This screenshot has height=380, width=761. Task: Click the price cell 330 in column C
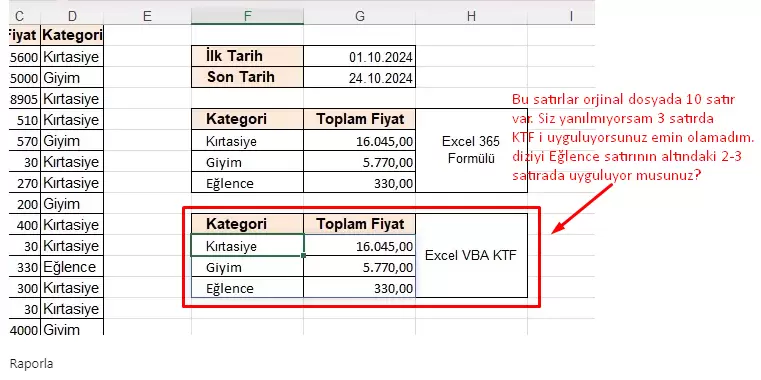coord(25,267)
